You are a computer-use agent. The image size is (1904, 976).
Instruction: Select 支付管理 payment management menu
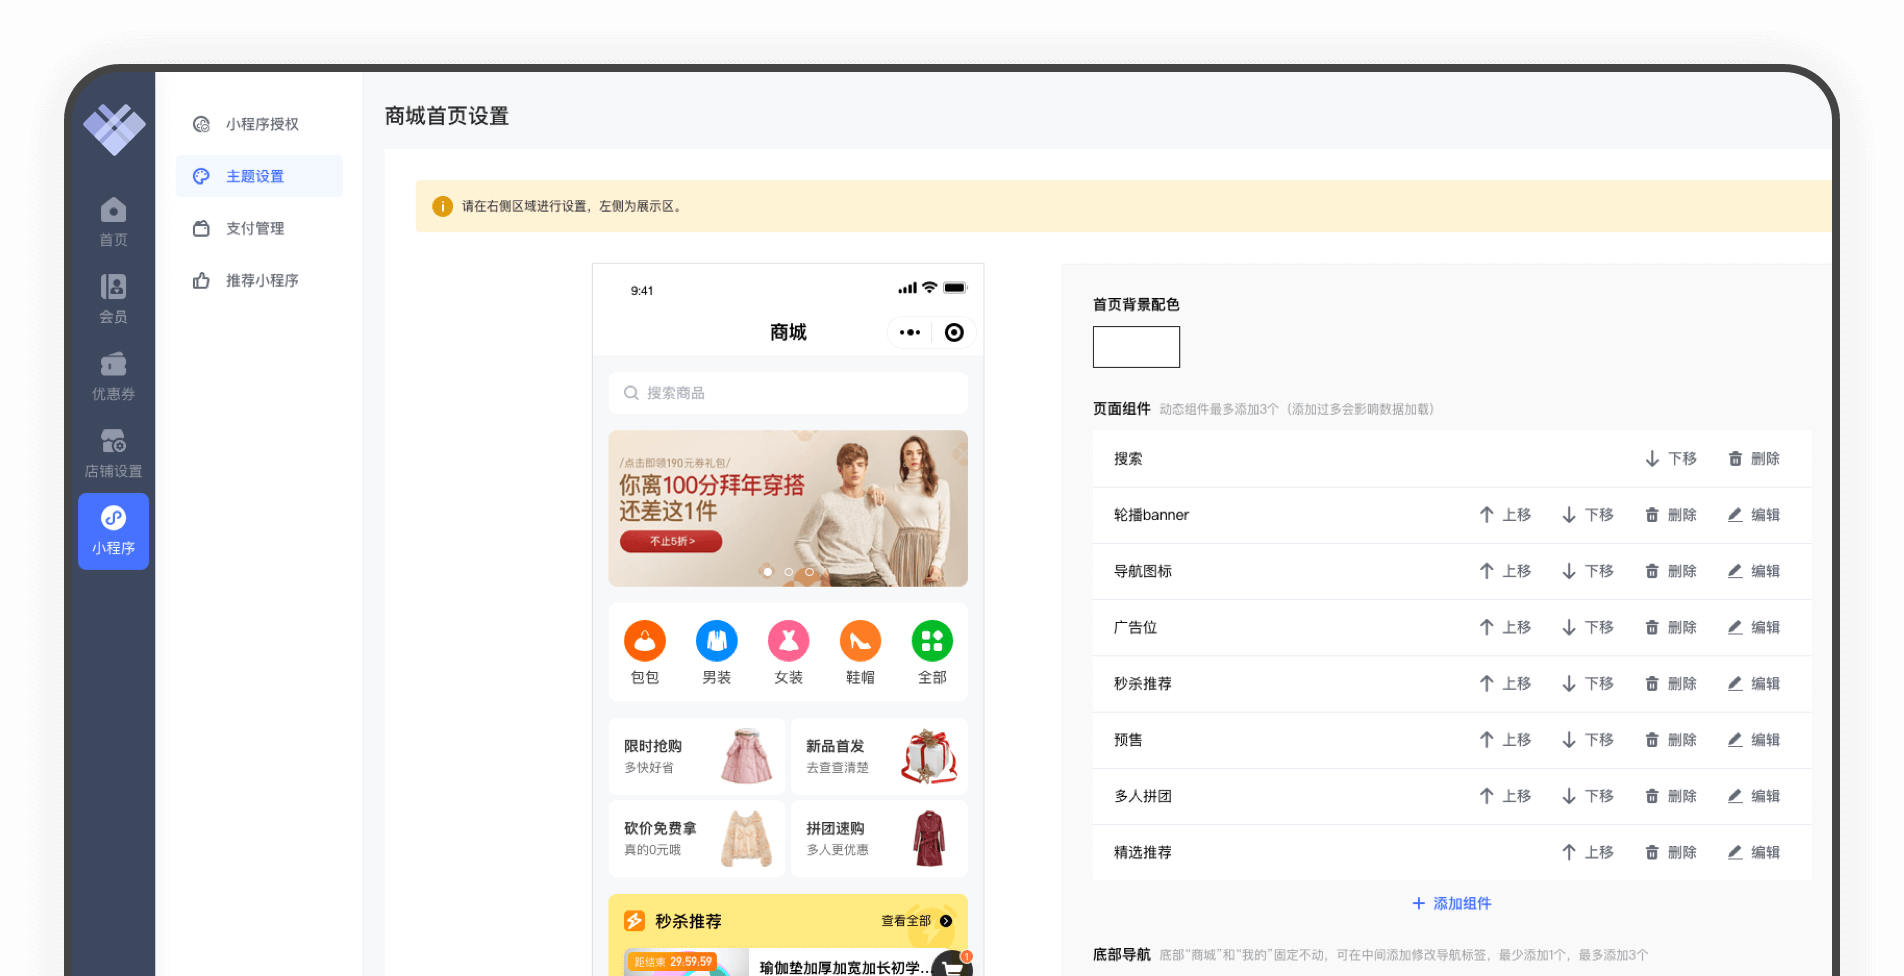[254, 228]
